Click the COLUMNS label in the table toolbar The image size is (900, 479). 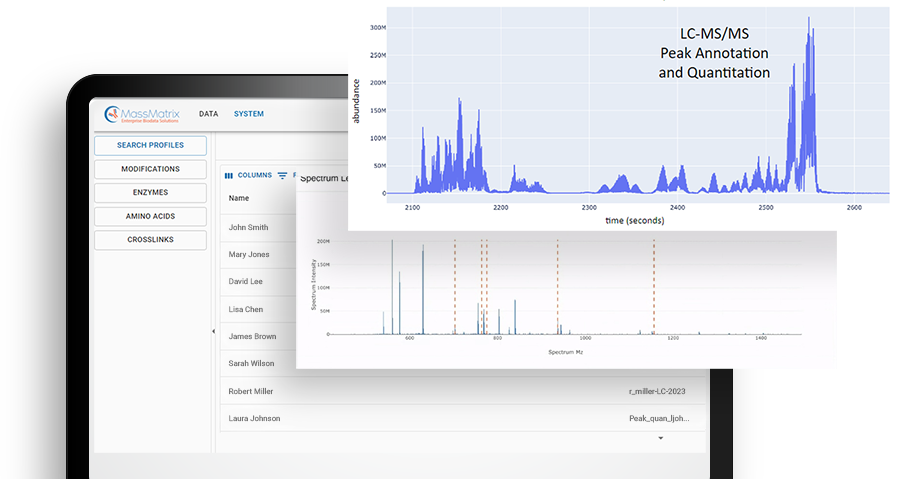tap(254, 175)
